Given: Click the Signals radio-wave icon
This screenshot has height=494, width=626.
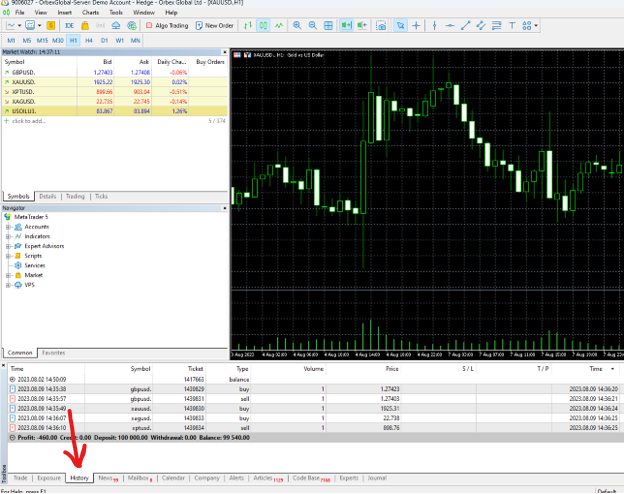Looking at the screenshot, I should pos(100,26).
